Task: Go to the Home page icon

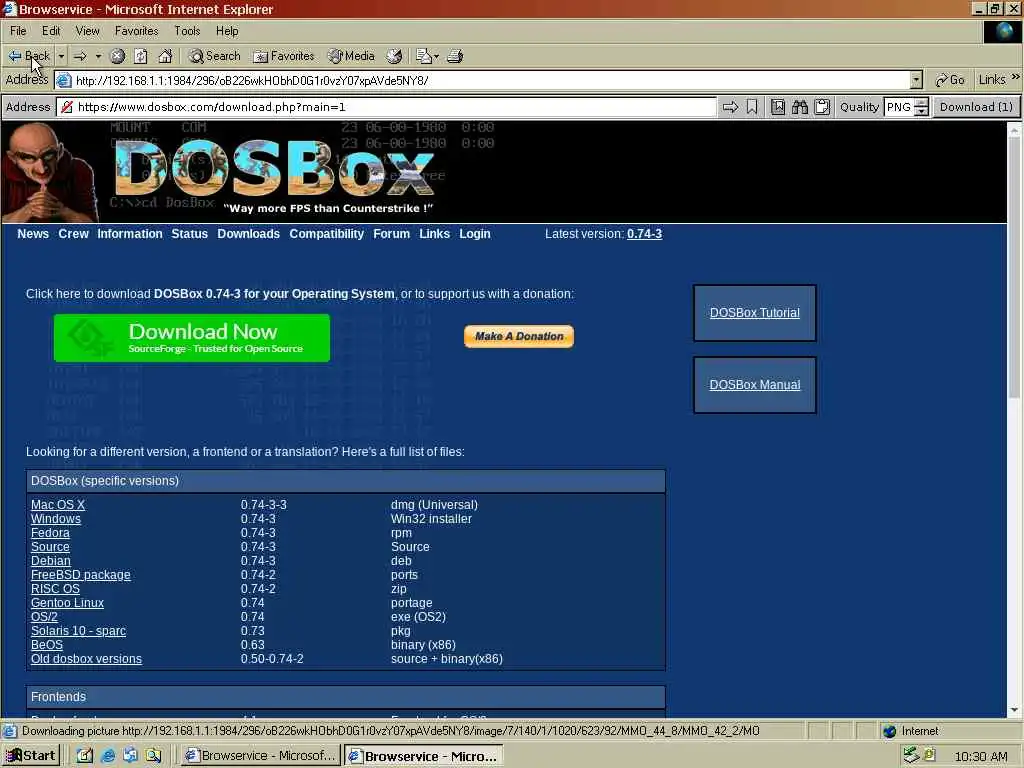Action: click(165, 56)
